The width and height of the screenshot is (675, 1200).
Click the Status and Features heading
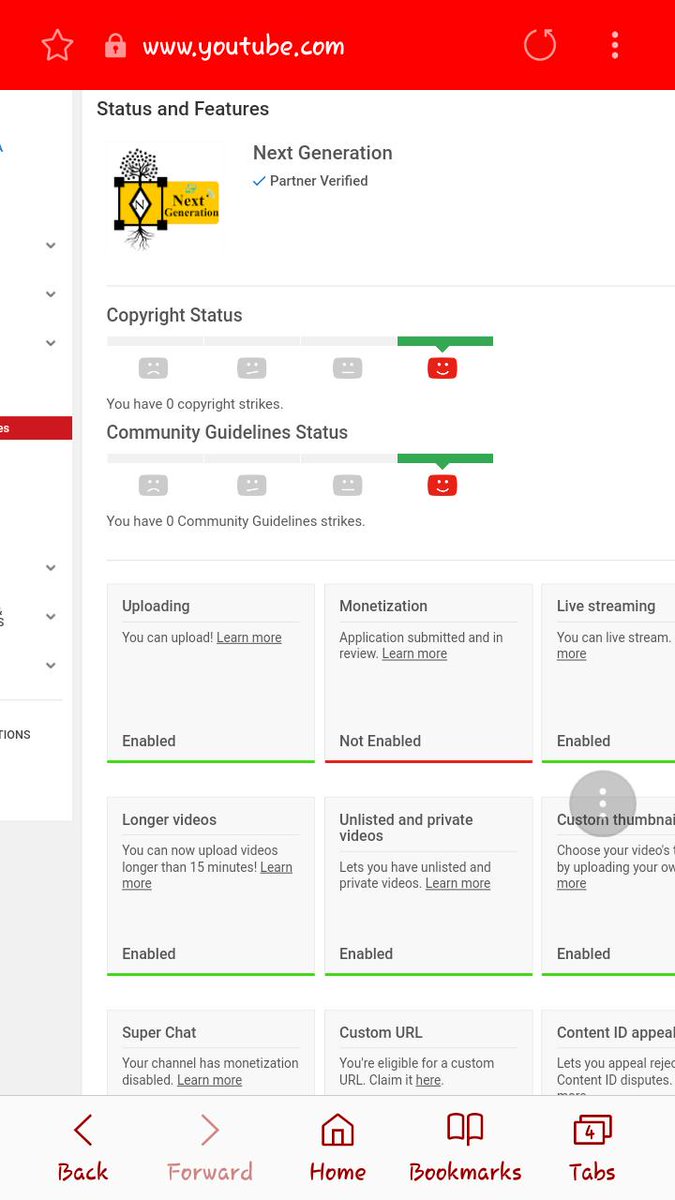[x=183, y=109]
